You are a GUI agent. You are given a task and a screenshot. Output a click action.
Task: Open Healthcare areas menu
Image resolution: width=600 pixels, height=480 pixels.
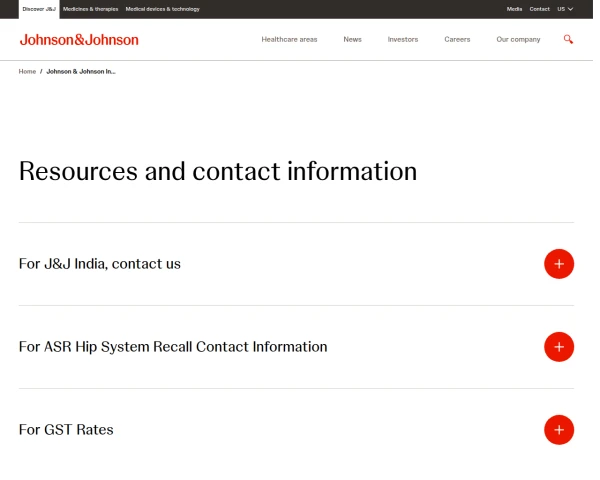pyautogui.click(x=289, y=40)
